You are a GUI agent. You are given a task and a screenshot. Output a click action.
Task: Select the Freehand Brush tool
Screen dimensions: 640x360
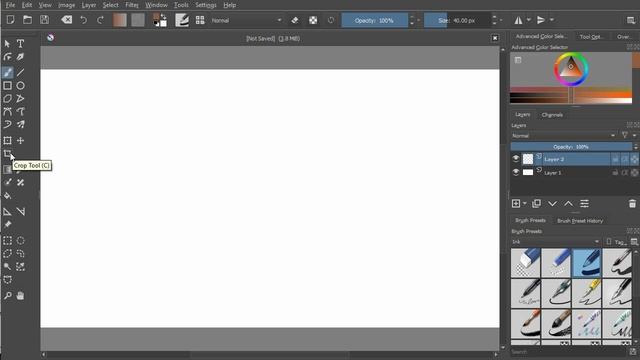[7, 73]
